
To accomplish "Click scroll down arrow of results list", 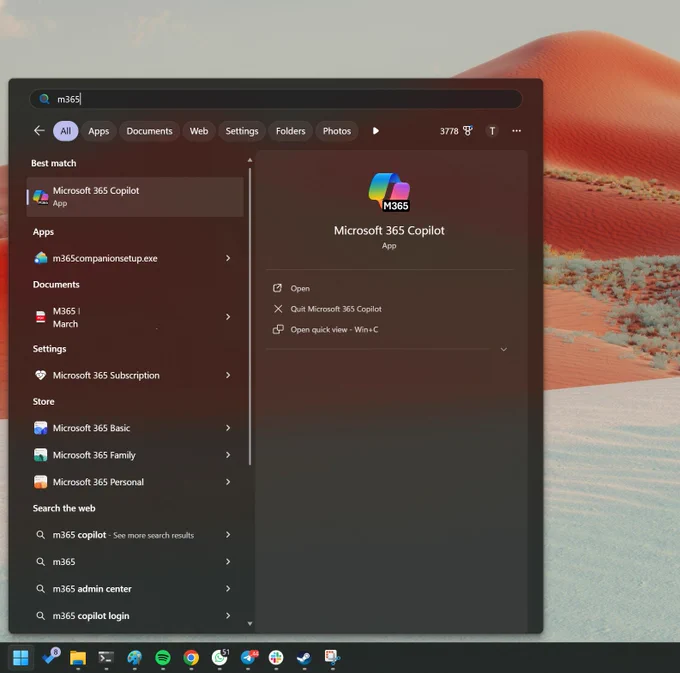I will 250,624.
